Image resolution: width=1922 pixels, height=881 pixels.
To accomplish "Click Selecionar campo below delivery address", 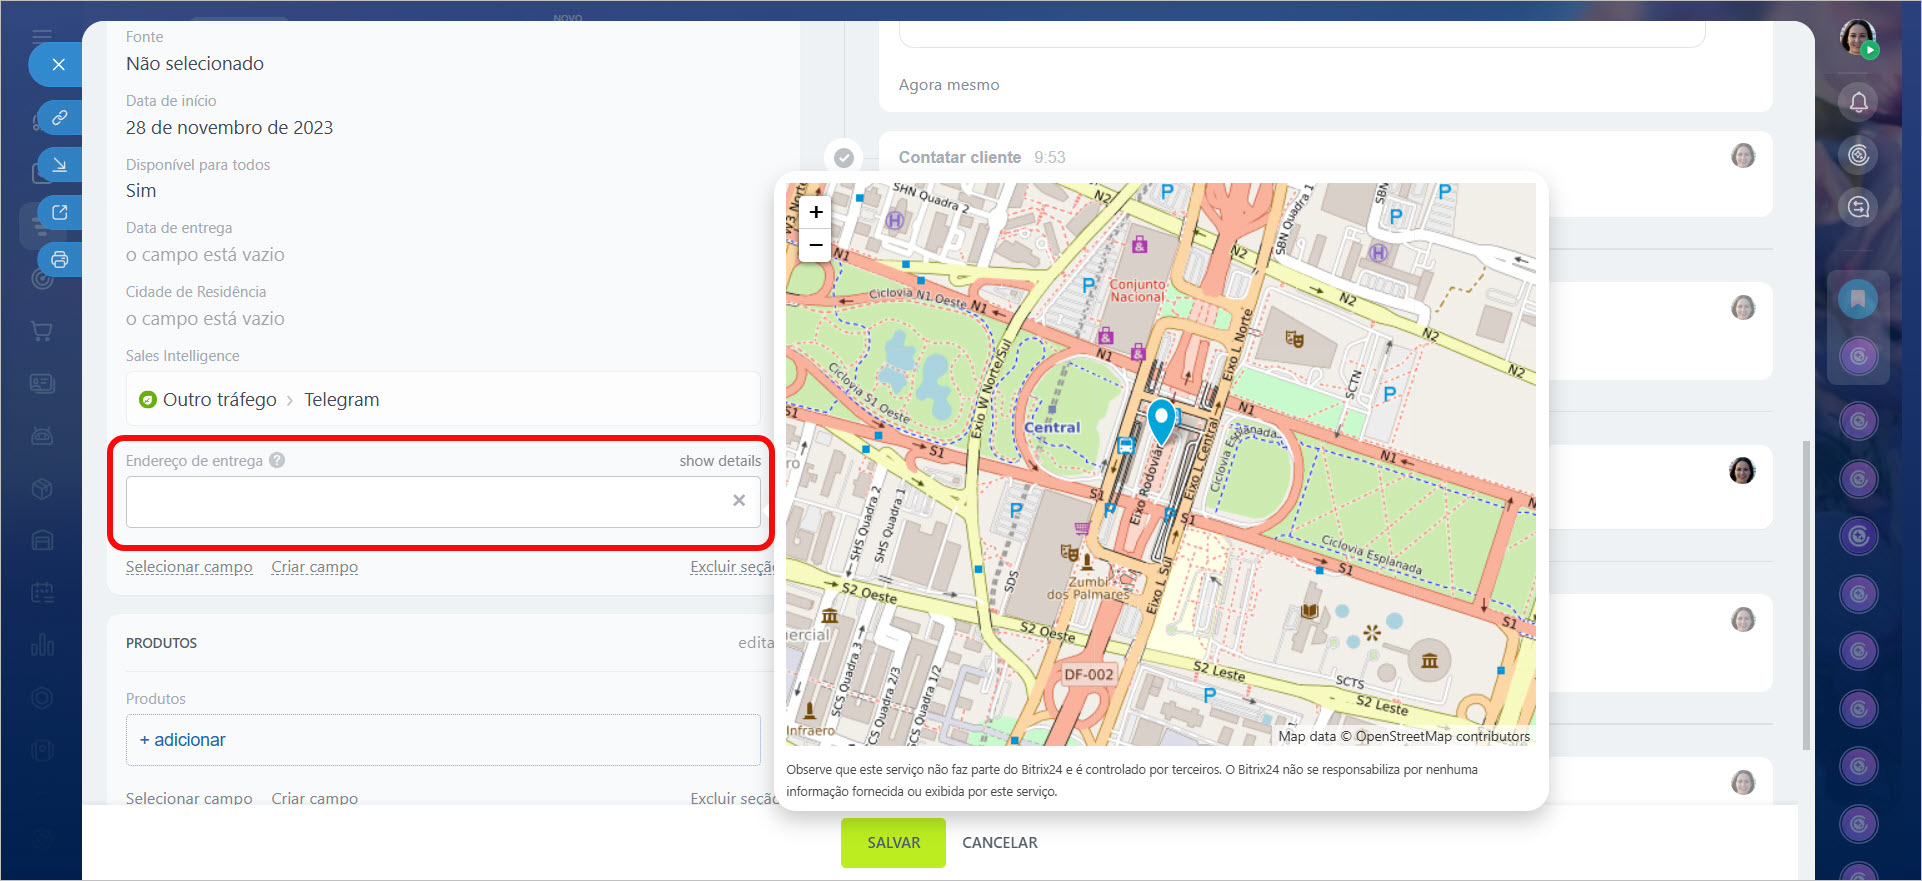I will pos(189,567).
